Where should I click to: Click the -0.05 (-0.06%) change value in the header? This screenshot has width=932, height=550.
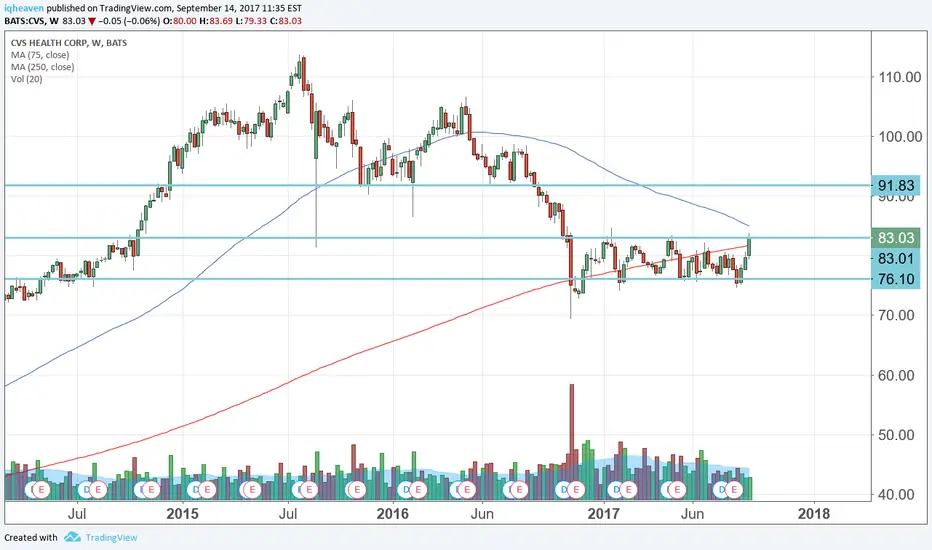pyautogui.click(x=129, y=21)
